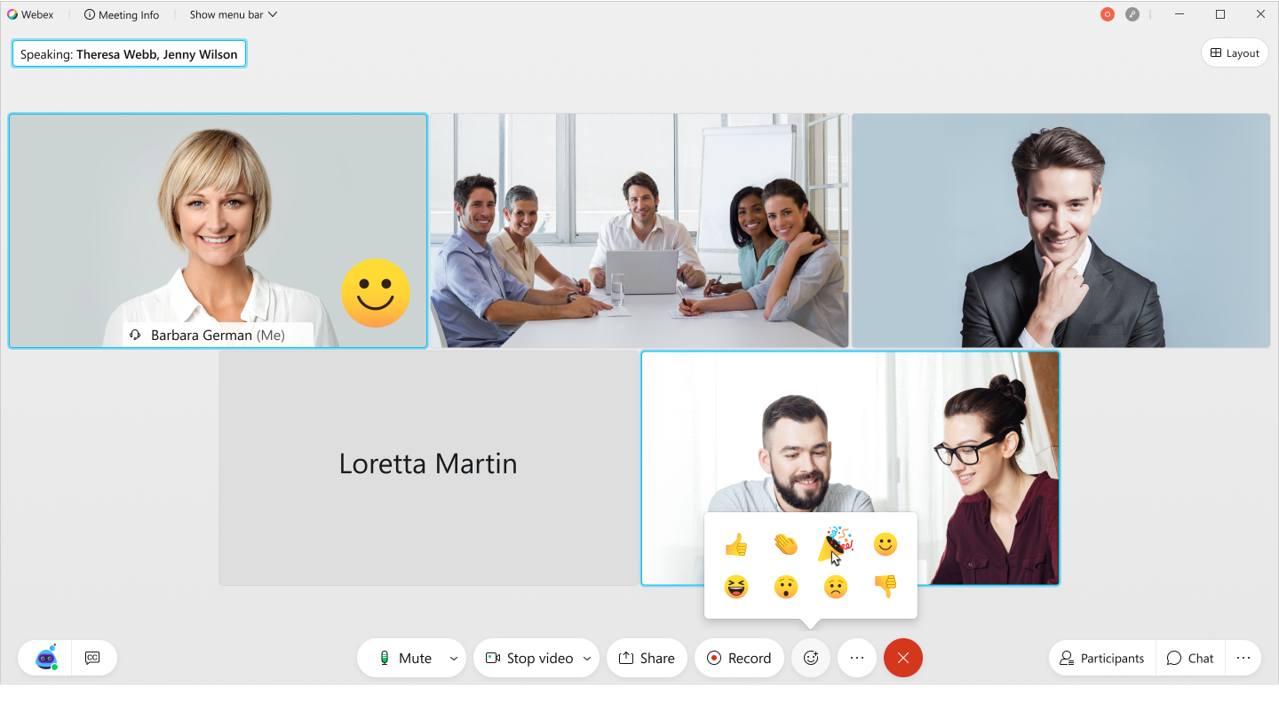Select Loretta Martin's video tile
The height and width of the screenshot is (720, 1279).
pyautogui.click(x=429, y=467)
